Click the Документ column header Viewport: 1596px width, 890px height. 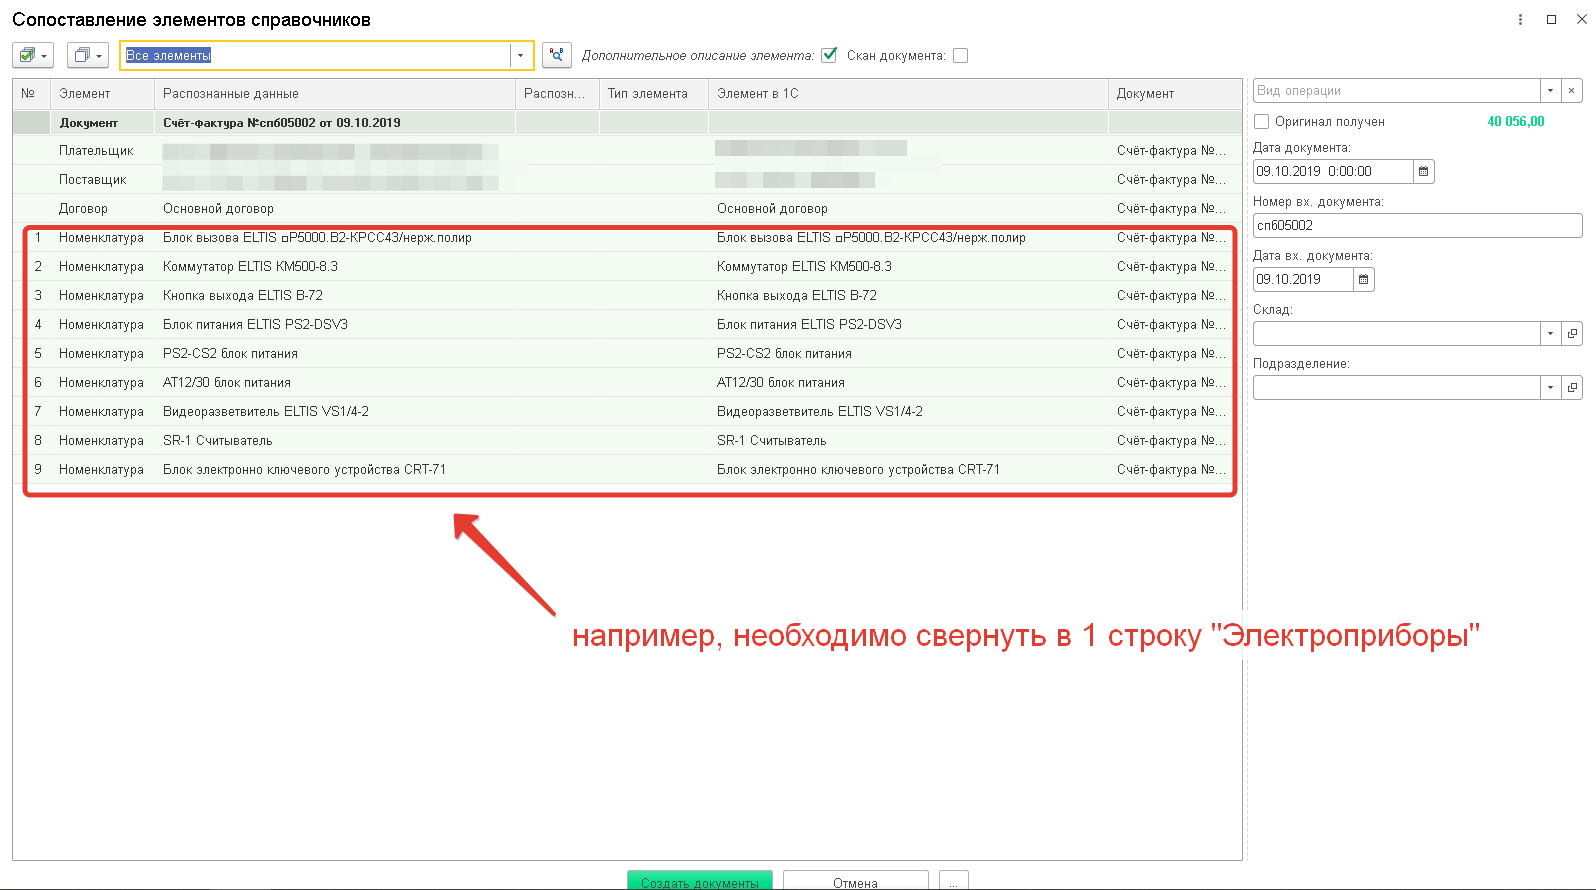point(1175,94)
